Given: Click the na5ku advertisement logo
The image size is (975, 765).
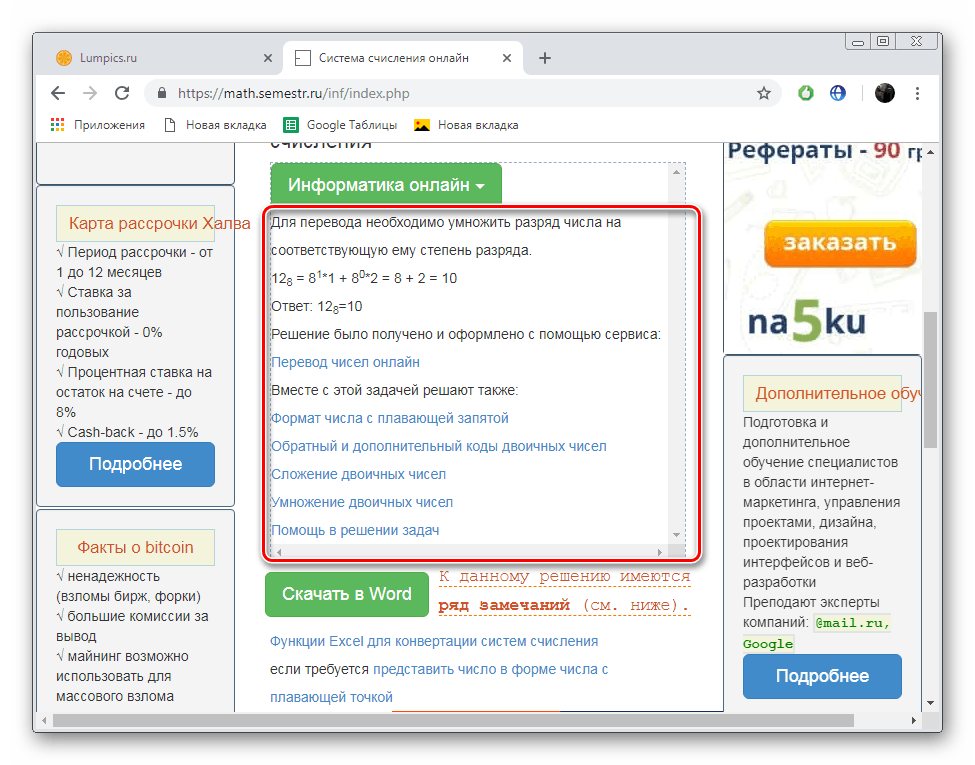Looking at the screenshot, I should (x=806, y=321).
